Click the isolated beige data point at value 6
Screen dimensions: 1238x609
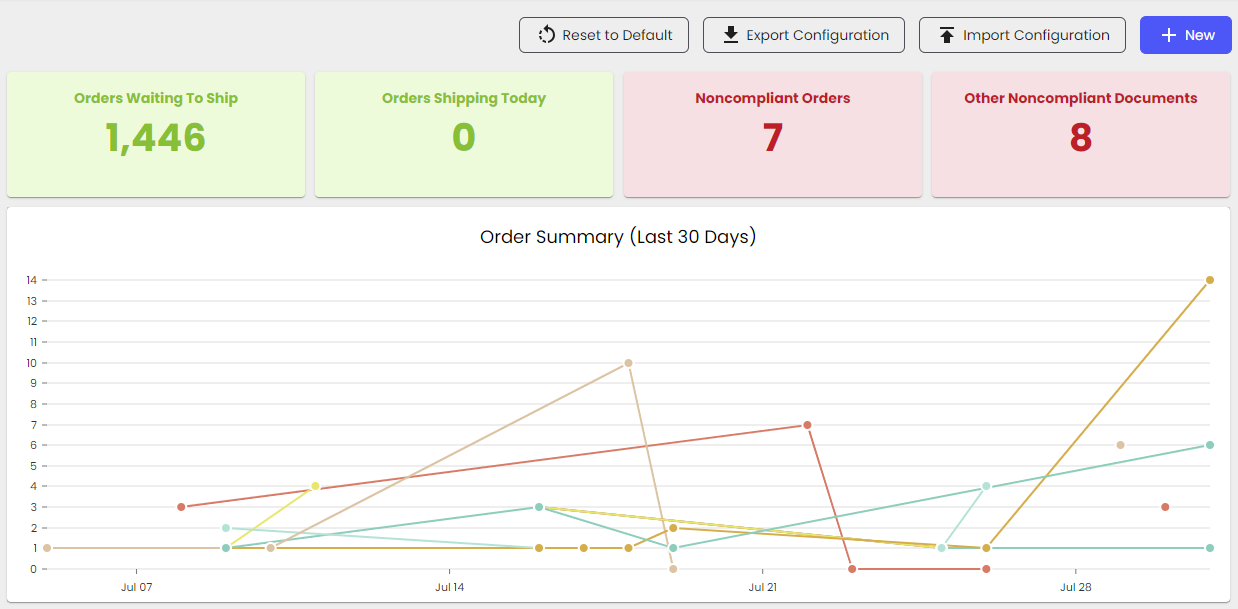click(1120, 445)
